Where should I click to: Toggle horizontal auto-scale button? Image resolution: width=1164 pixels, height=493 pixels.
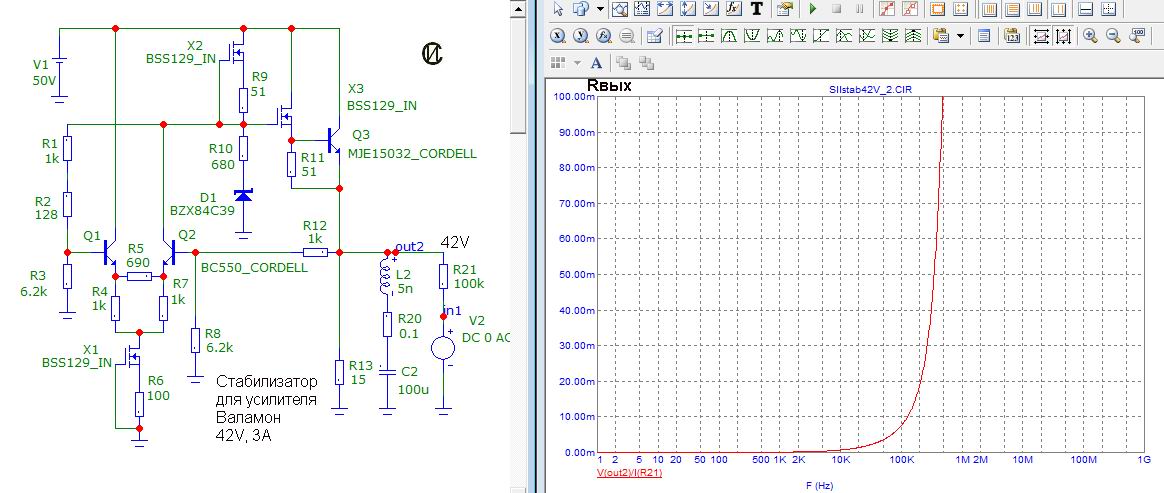(1039, 36)
